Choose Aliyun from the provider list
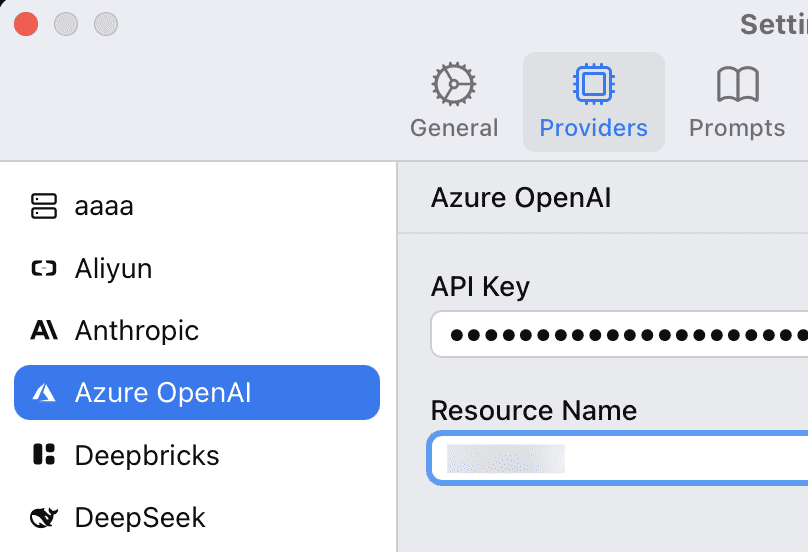Viewport: 808px width, 552px height. coord(197,269)
